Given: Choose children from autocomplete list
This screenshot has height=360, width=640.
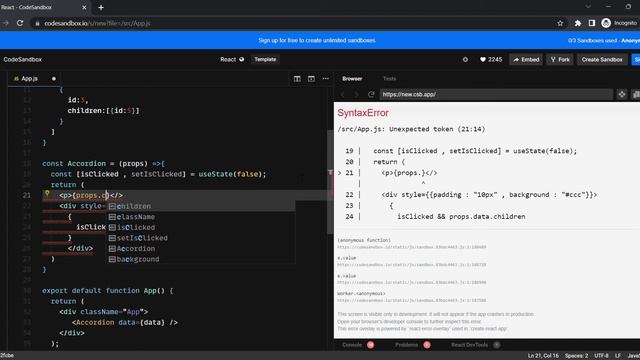Looking at the screenshot, I should (x=200, y=206).
